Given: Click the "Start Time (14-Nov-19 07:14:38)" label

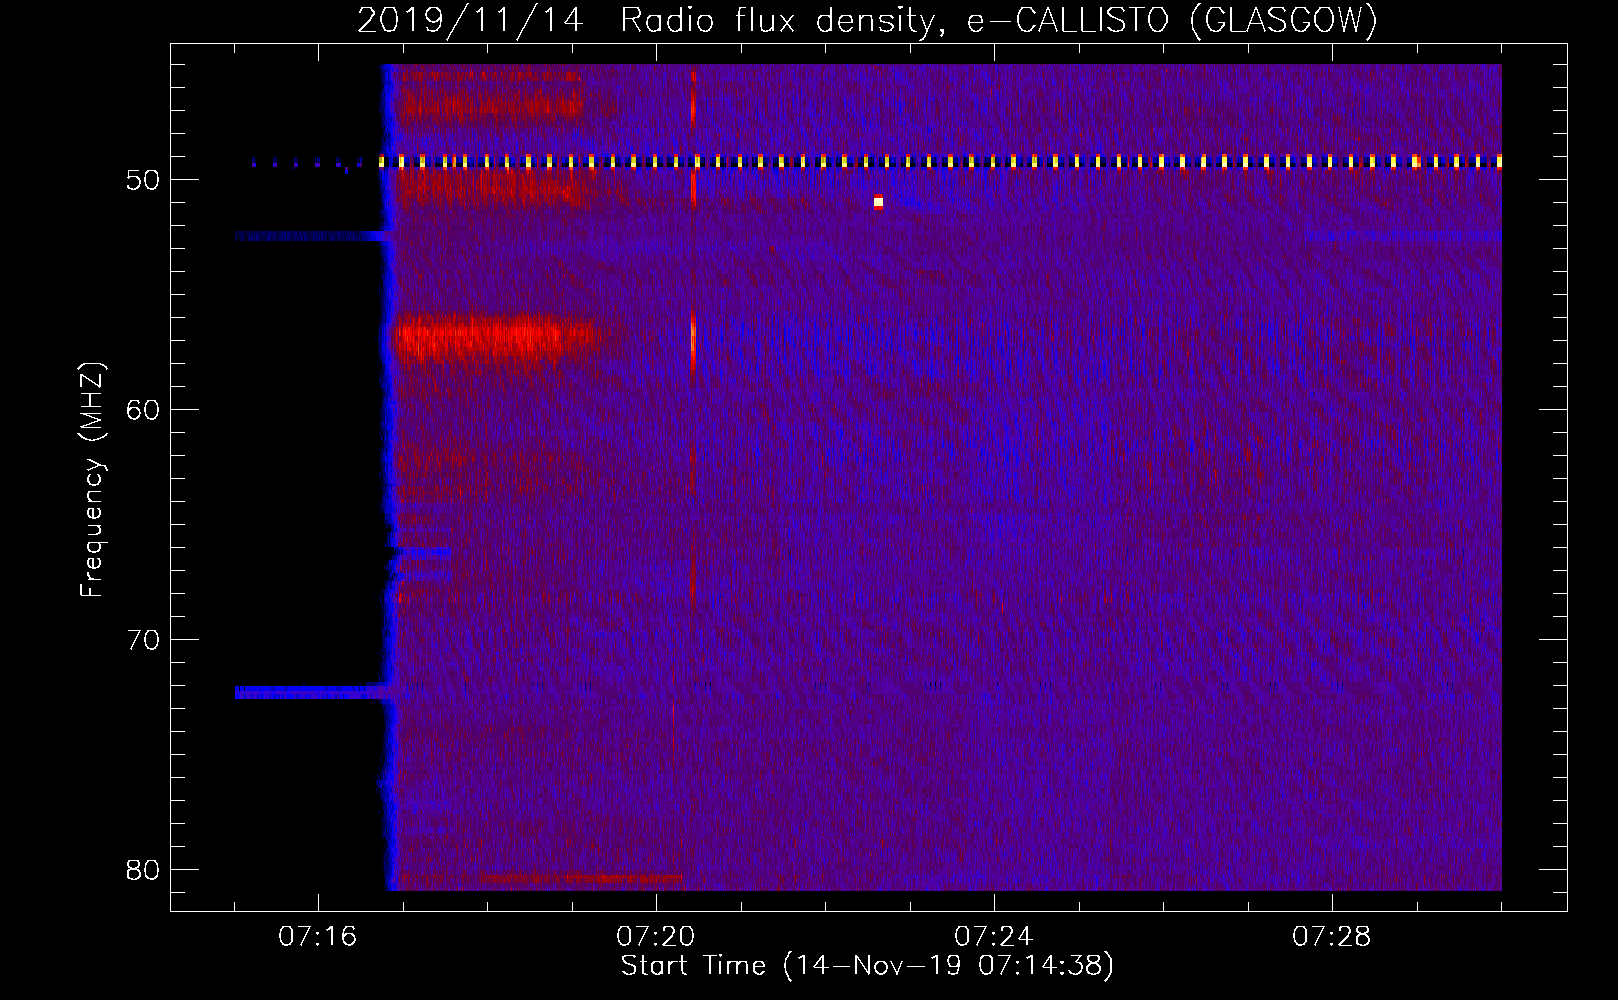Looking at the screenshot, I should pyautogui.click(x=867, y=966).
